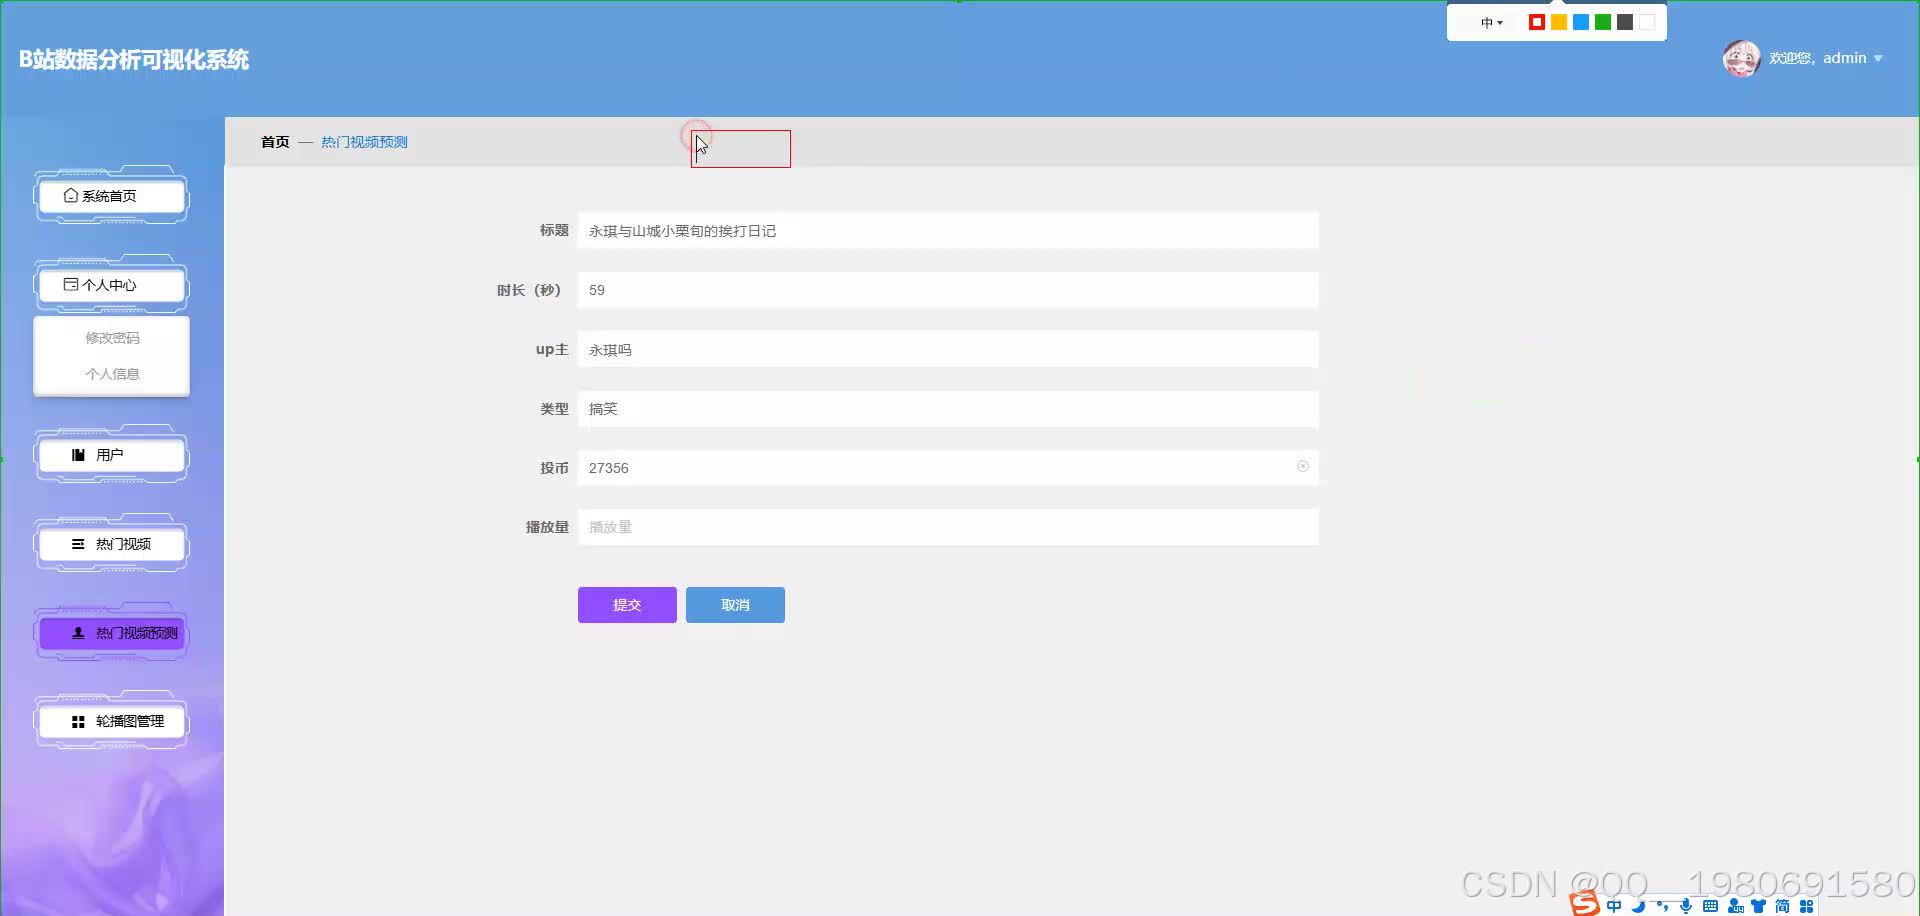This screenshot has width=1920, height=916.
Task: Click the 热门视频 list icon in sidebar
Action: pos(78,544)
